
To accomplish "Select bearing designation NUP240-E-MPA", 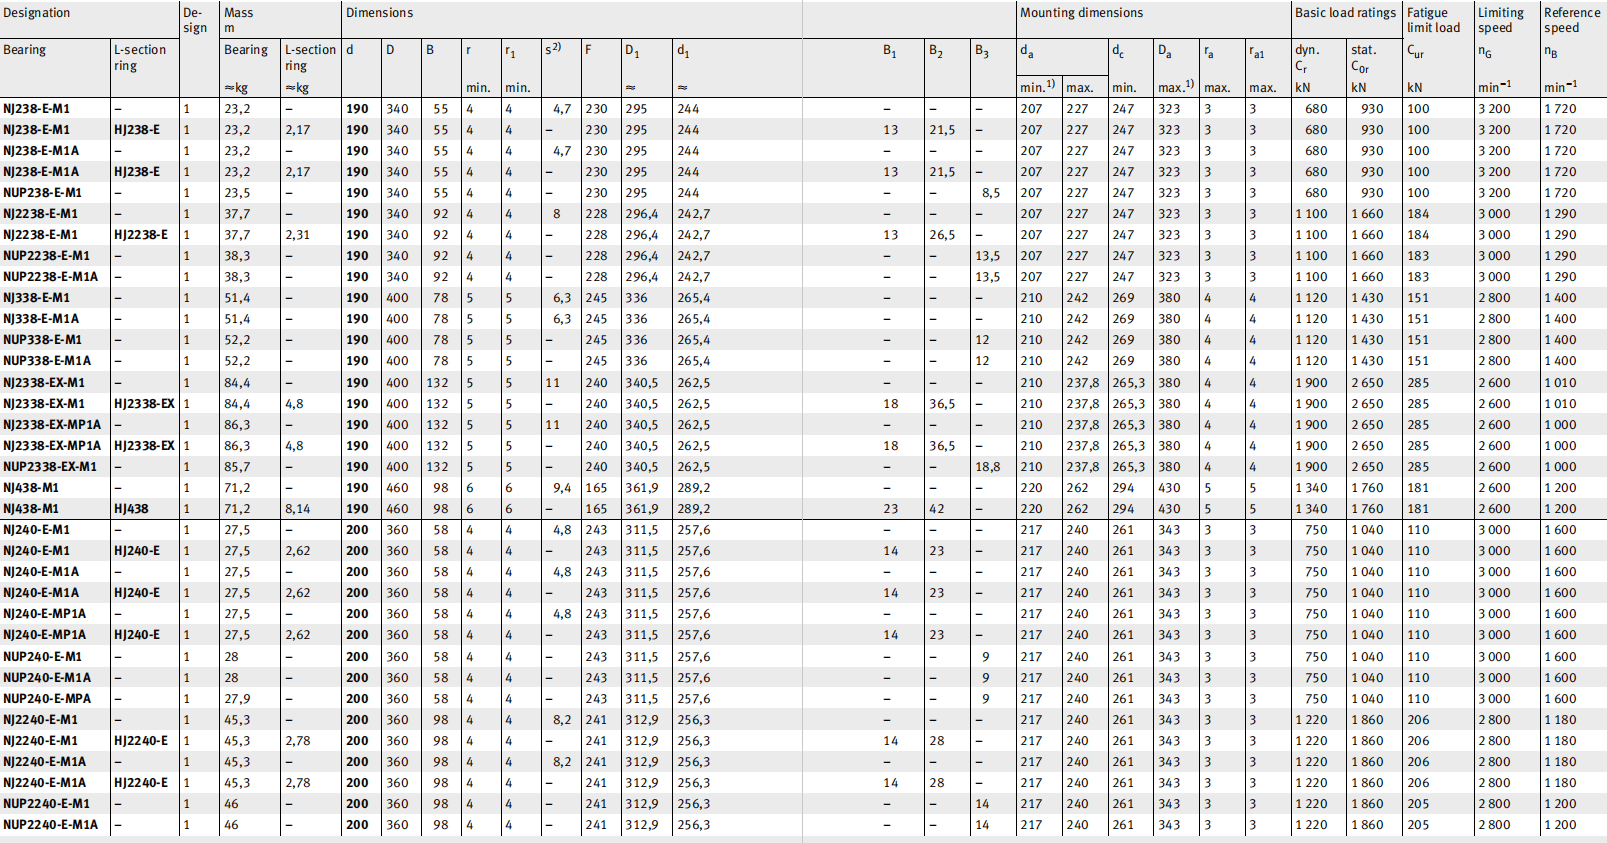I will point(47,699).
